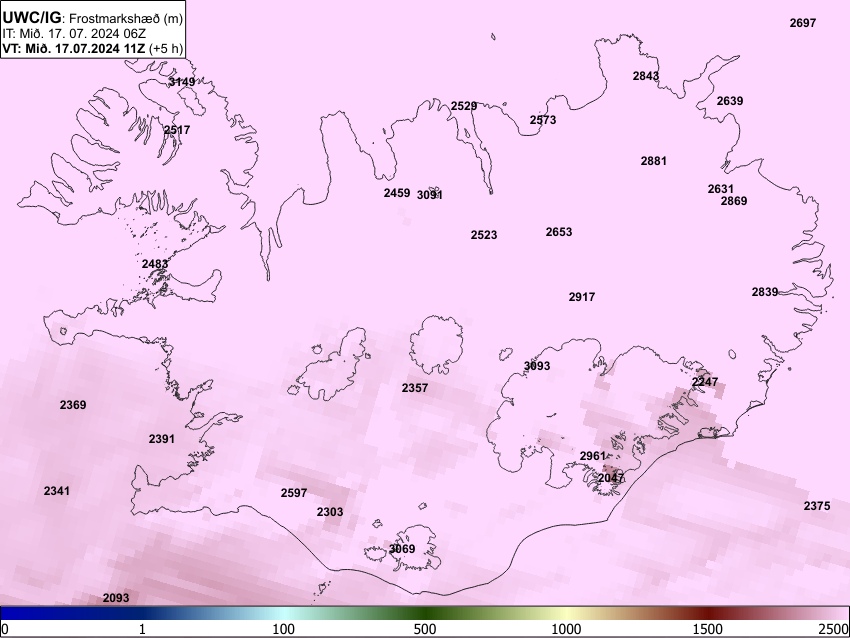Click the value 2597
This screenshot has width=850, height=638.
coord(294,493)
